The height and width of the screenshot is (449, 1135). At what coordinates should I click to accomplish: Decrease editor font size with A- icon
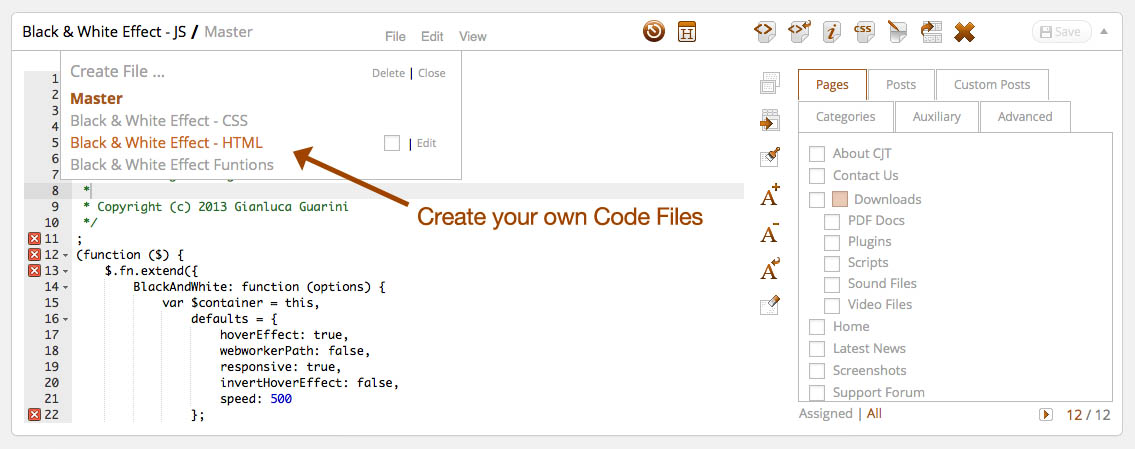point(770,234)
